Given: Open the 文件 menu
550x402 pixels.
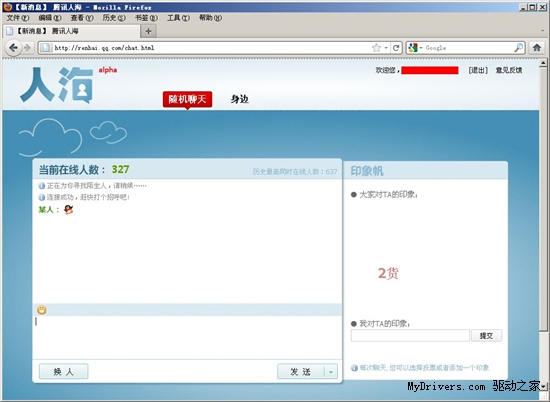Looking at the screenshot, I should coord(18,18).
